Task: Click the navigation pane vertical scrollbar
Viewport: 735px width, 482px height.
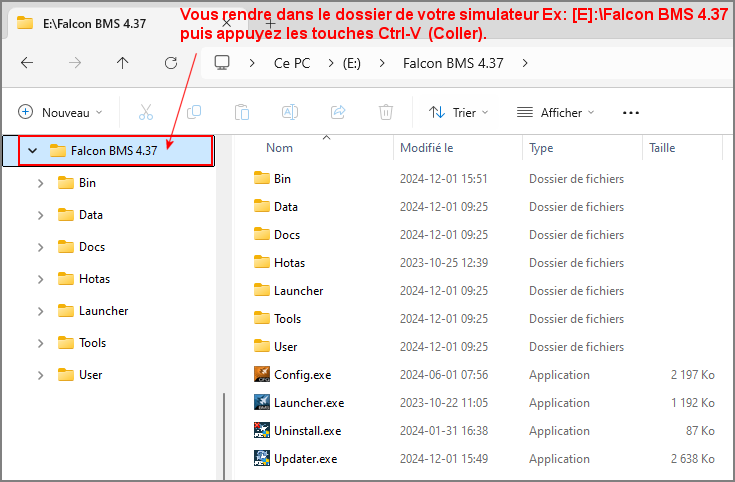Action: (224, 436)
